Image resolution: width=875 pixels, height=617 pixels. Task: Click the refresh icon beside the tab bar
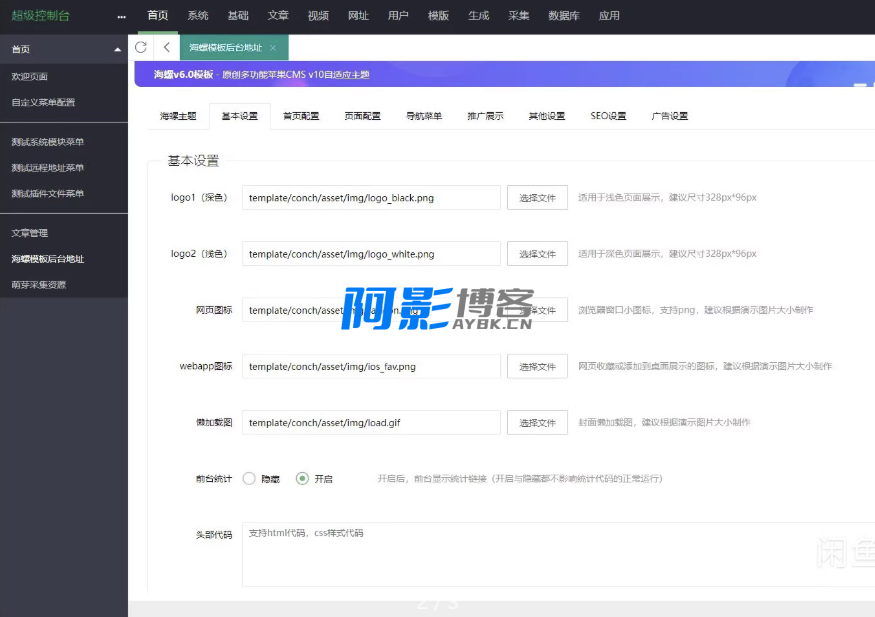click(141, 47)
